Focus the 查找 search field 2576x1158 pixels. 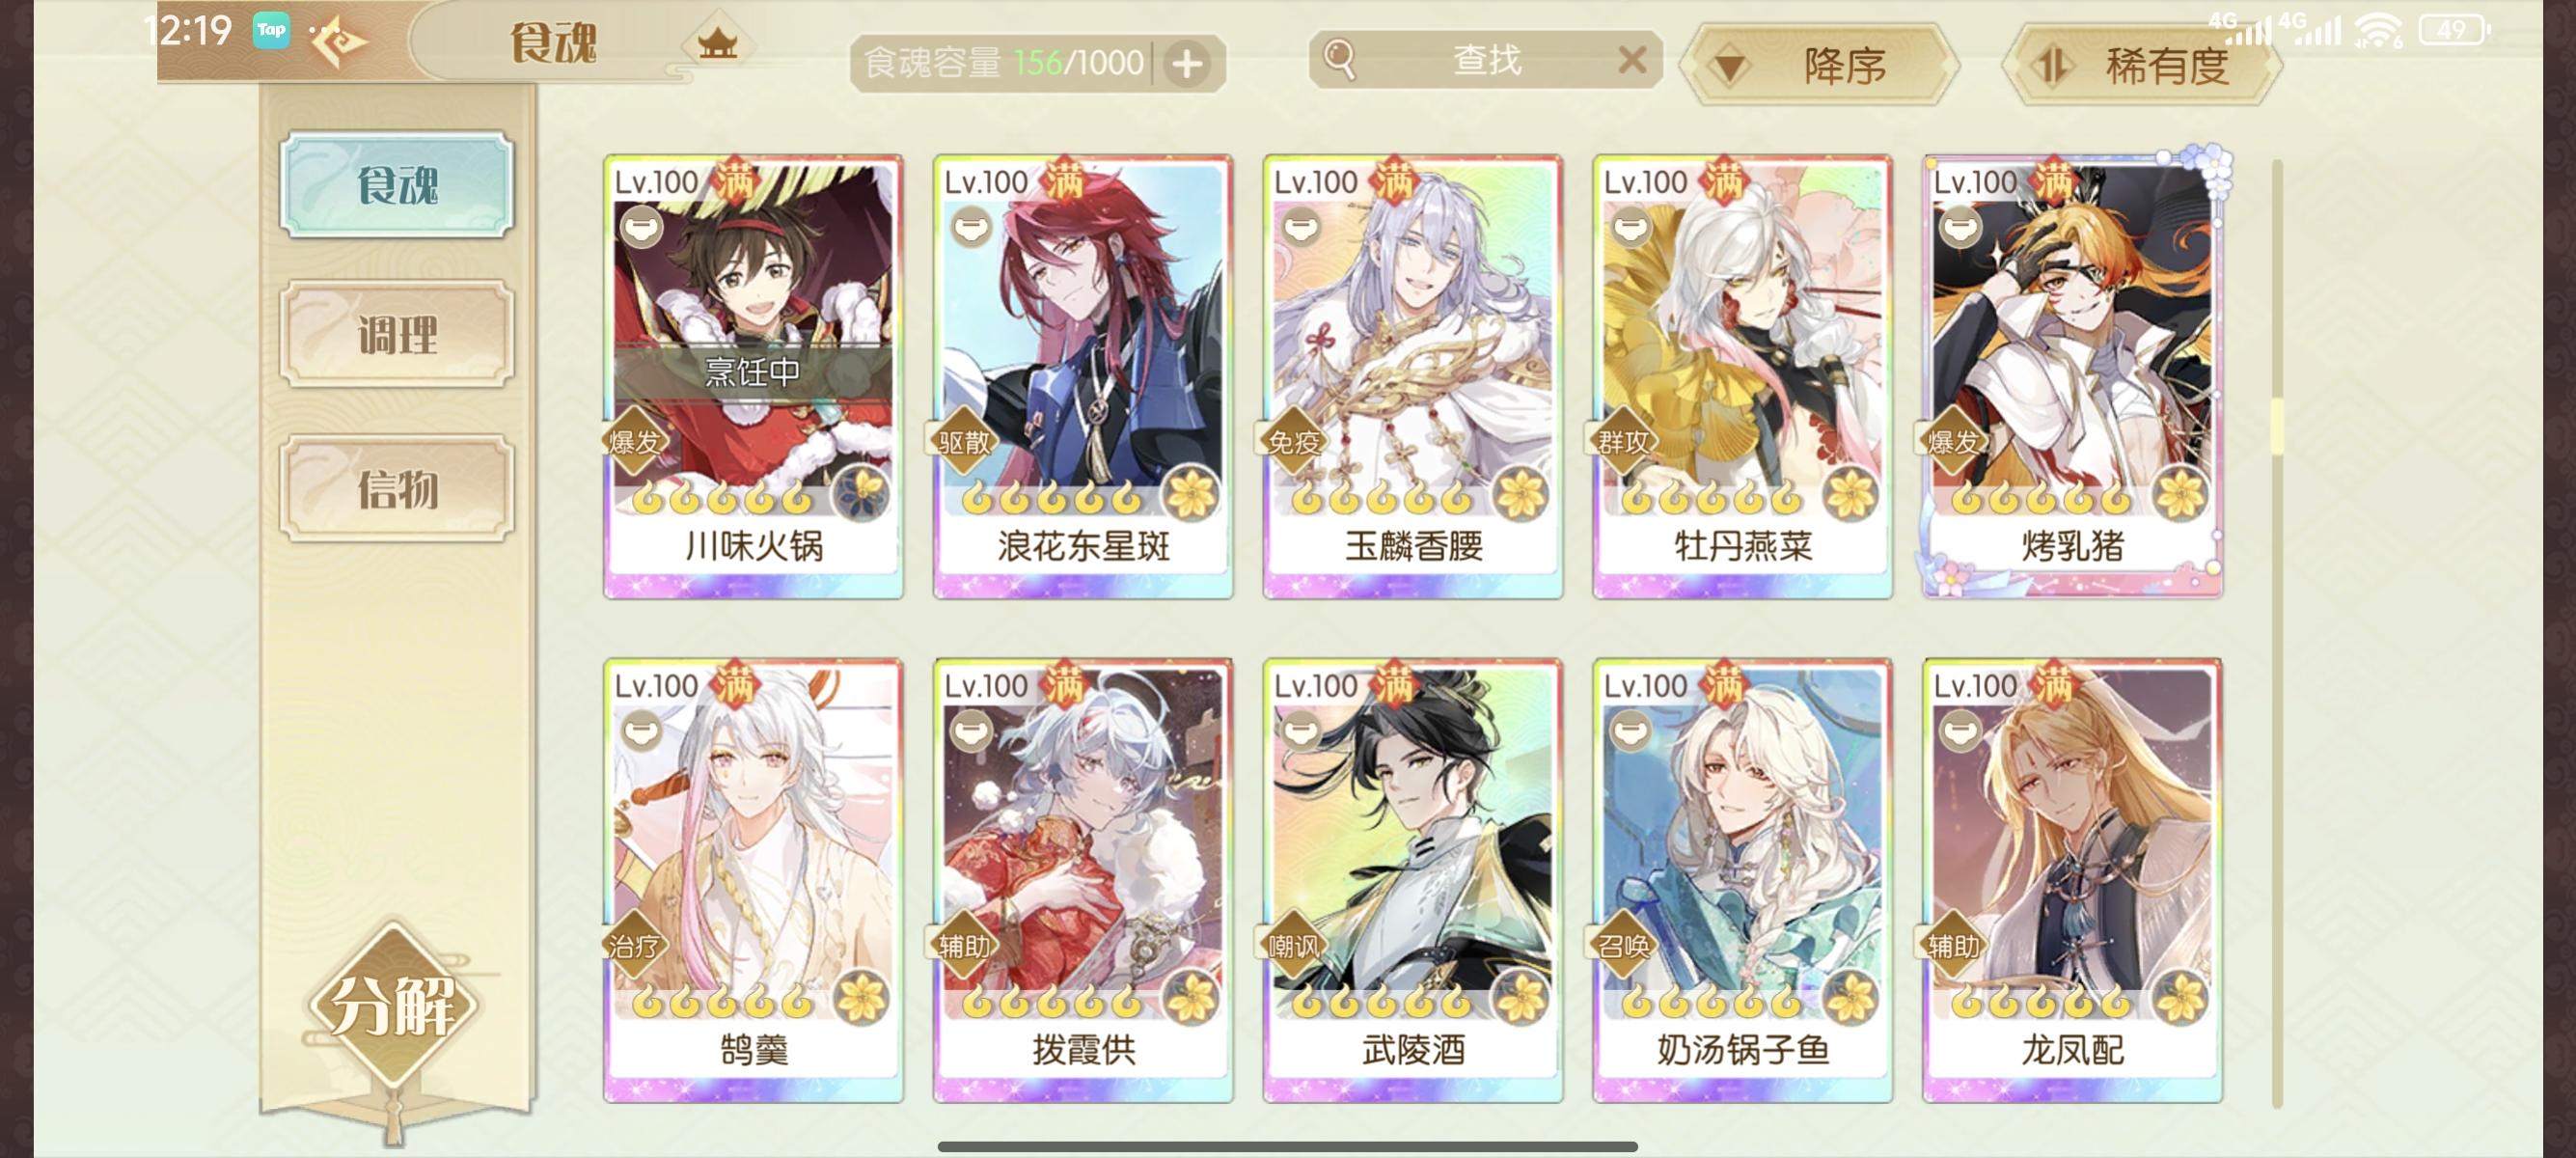pyautogui.click(x=1485, y=60)
